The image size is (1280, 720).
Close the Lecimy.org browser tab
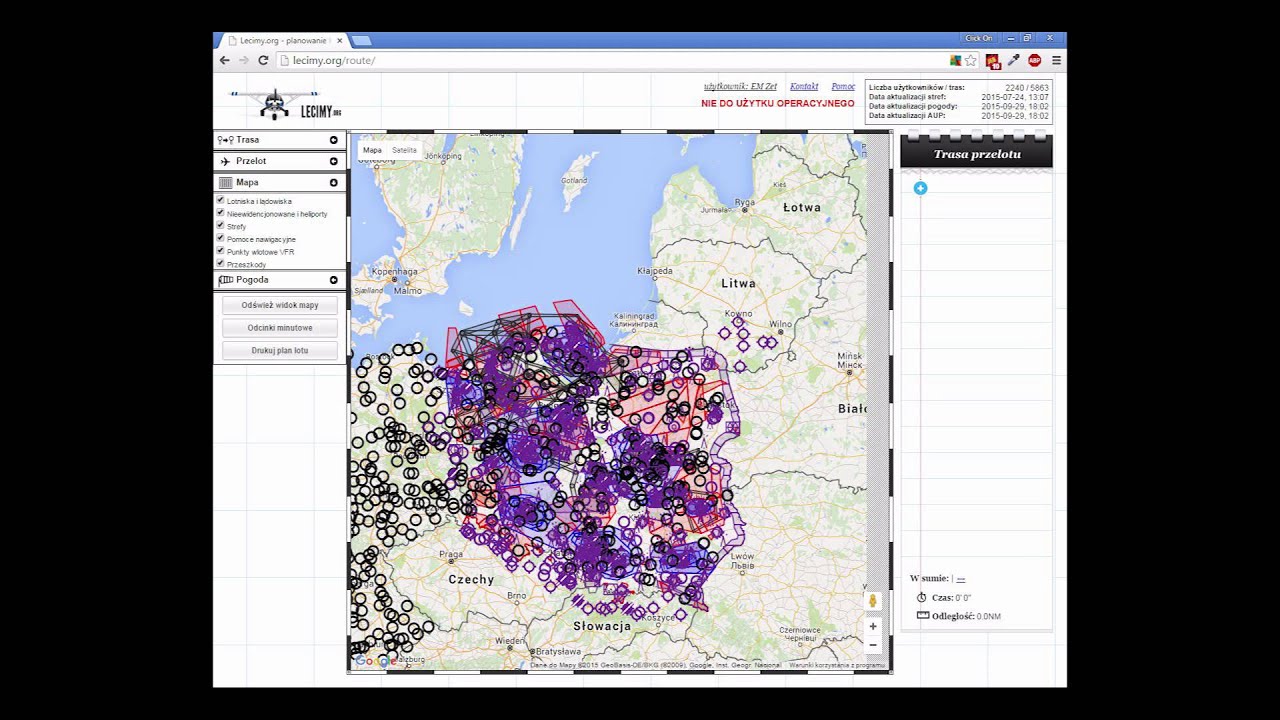coord(340,40)
